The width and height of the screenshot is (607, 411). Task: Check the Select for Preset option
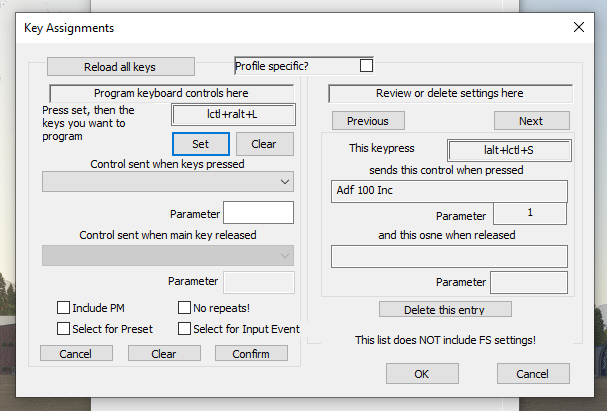point(64,328)
